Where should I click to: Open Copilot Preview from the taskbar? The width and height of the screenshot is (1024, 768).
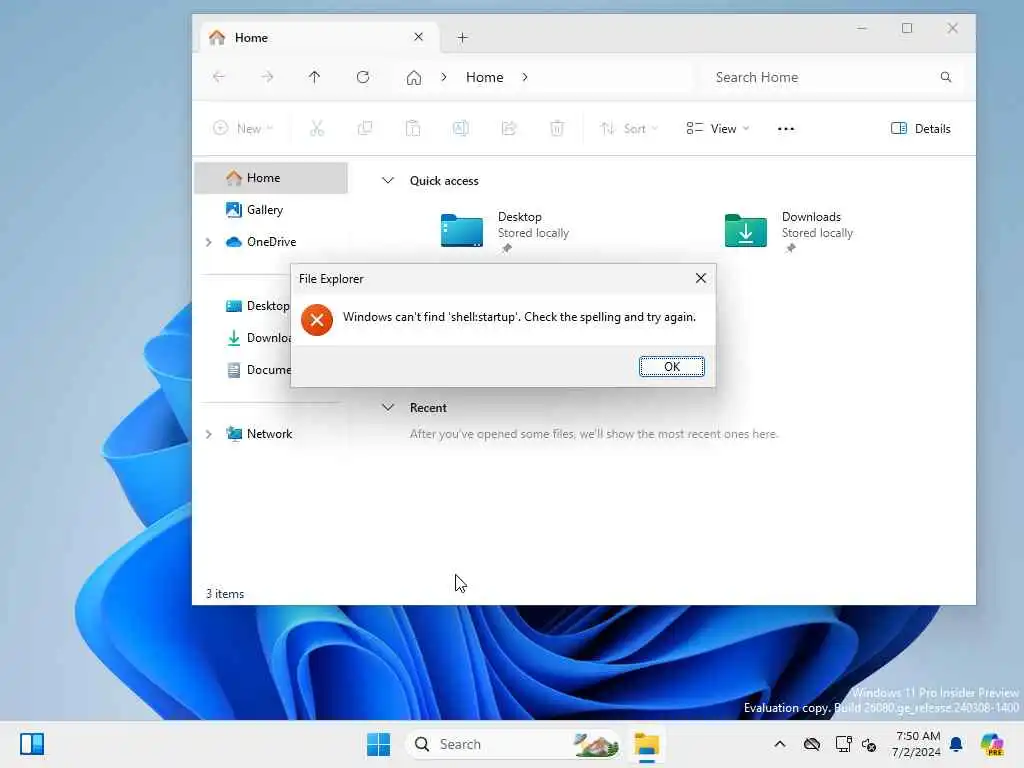click(x=993, y=744)
